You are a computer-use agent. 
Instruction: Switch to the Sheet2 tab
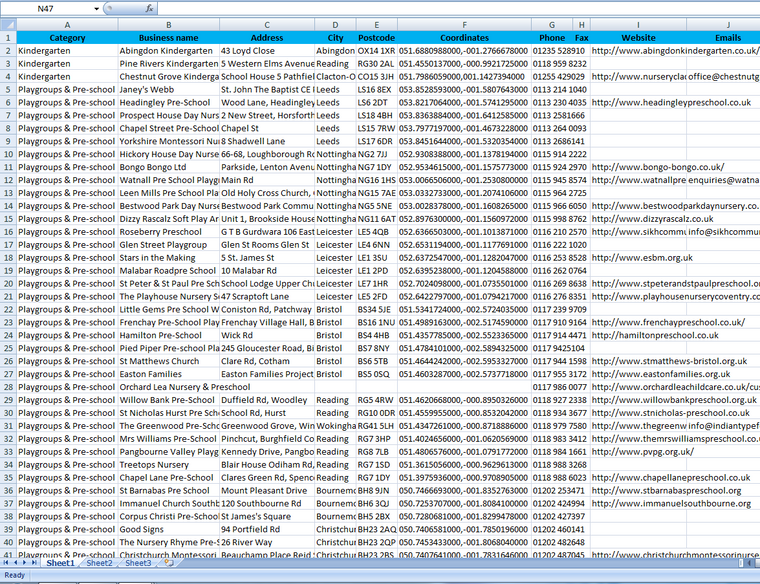tap(99, 563)
